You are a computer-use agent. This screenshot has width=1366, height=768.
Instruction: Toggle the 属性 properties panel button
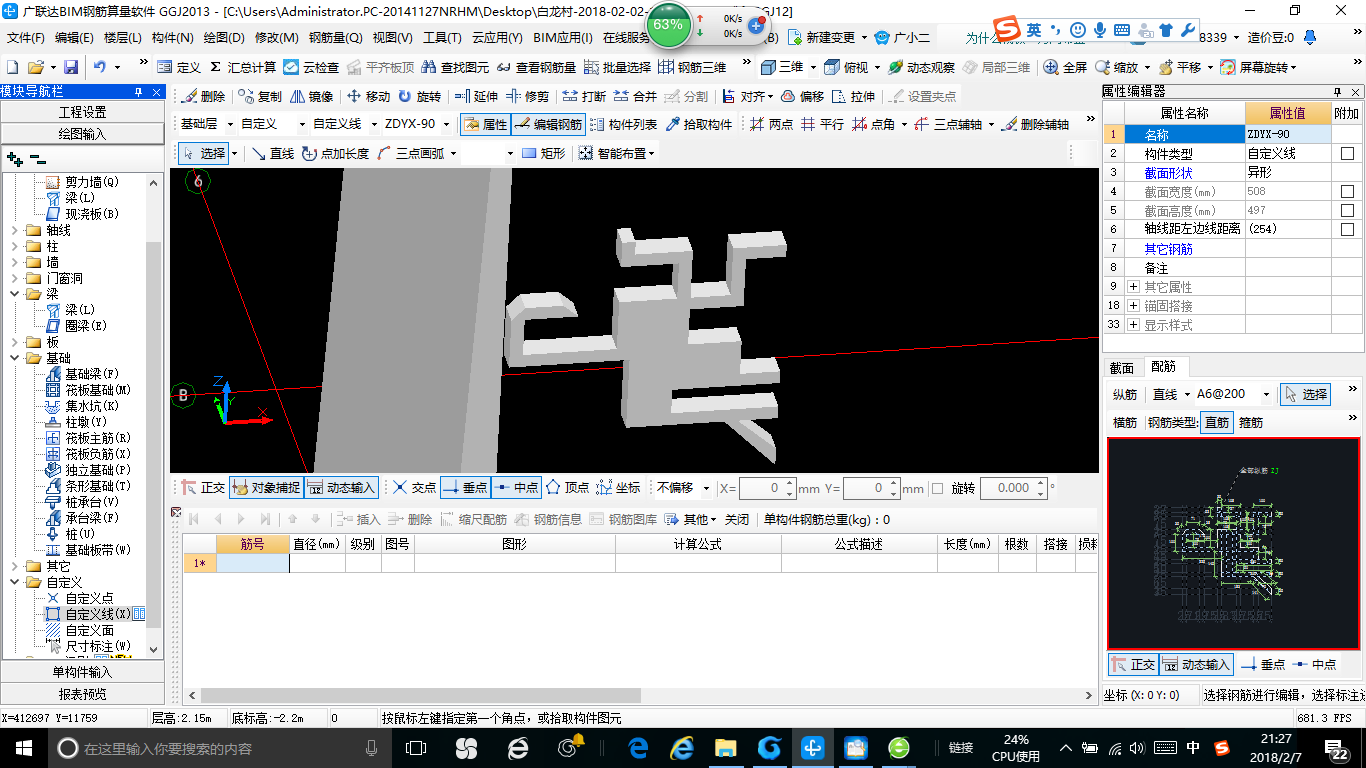(486, 125)
